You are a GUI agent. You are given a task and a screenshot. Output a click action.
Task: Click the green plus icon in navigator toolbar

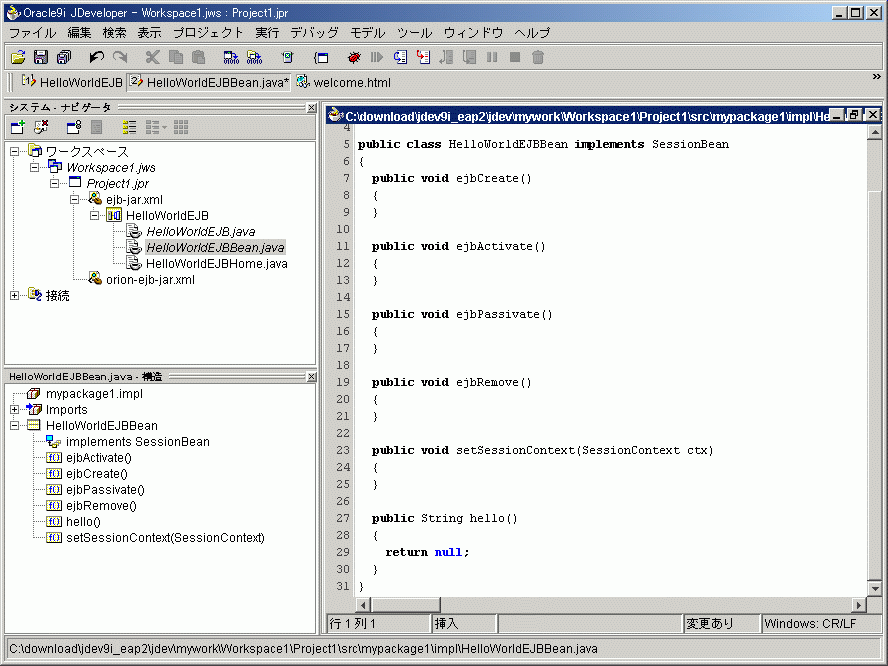(17, 127)
